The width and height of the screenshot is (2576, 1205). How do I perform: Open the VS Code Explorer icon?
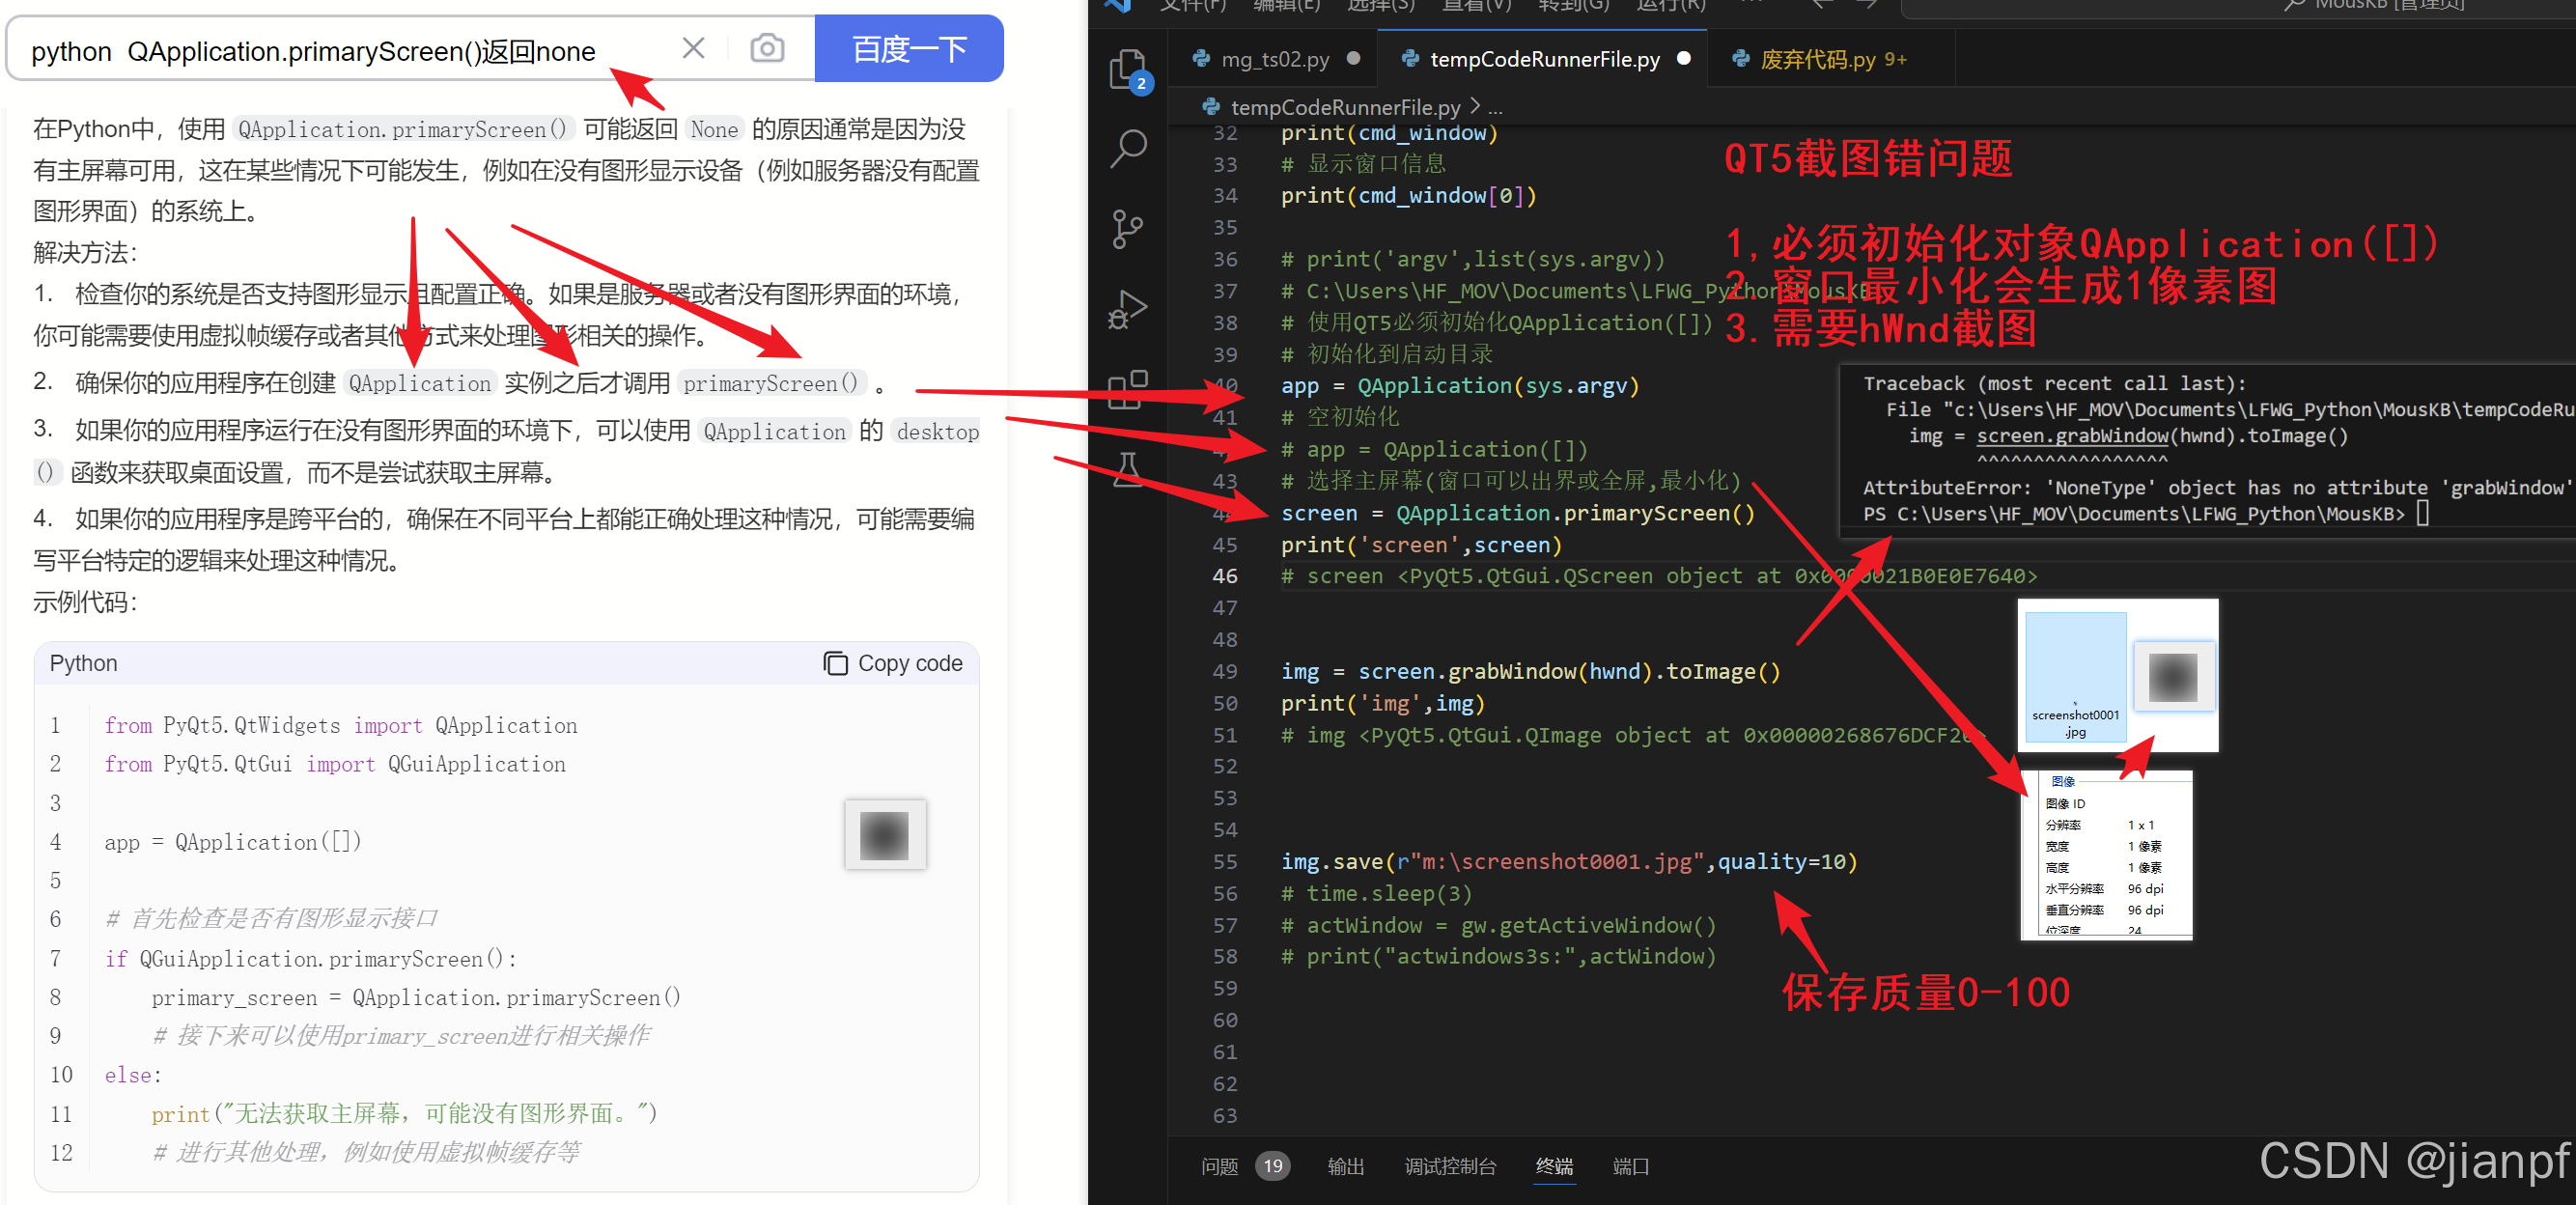(x=1127, y=70)
